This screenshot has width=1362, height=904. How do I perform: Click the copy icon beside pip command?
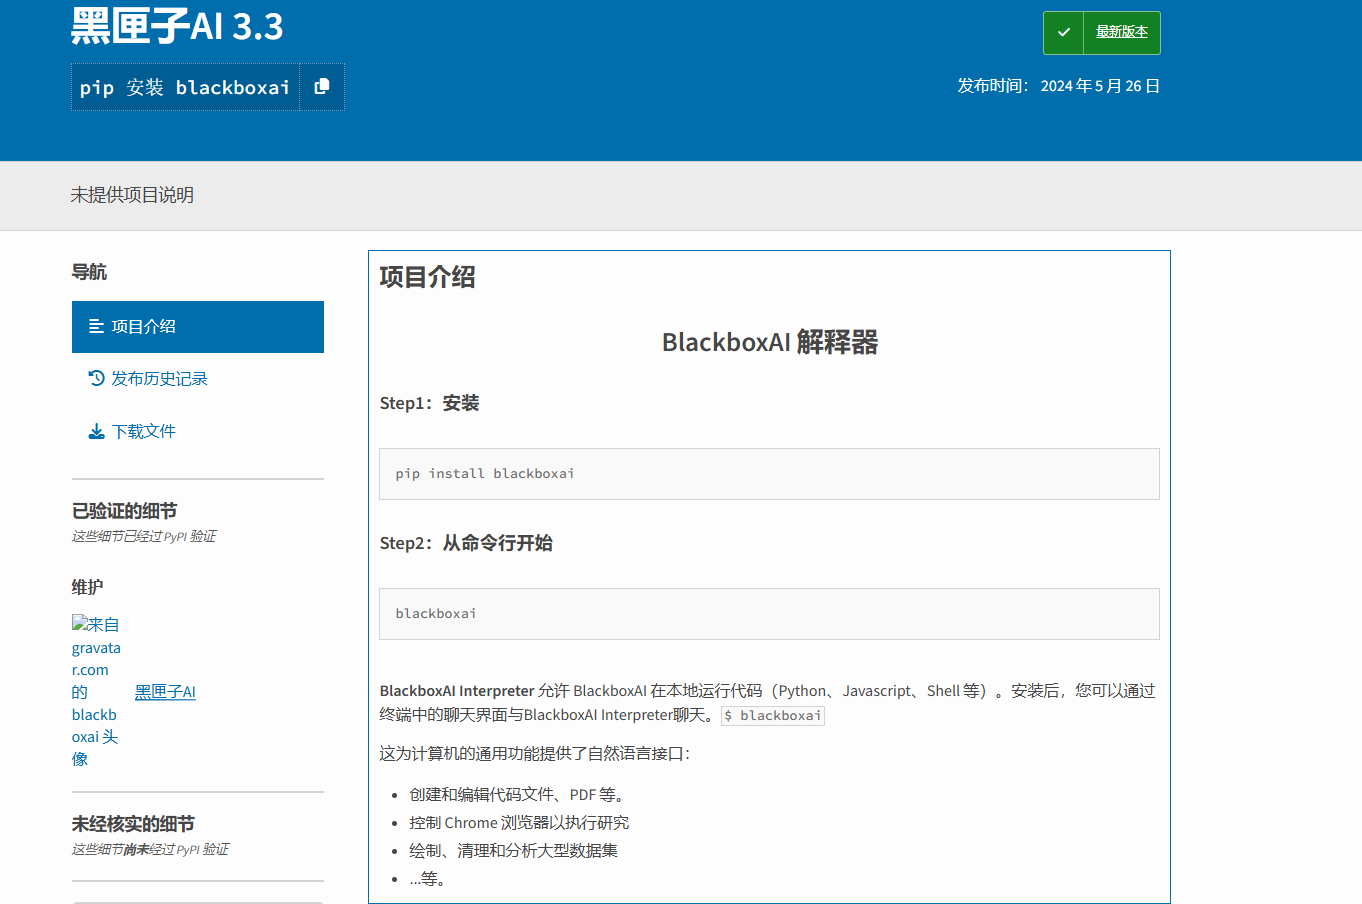click(322, 87)
